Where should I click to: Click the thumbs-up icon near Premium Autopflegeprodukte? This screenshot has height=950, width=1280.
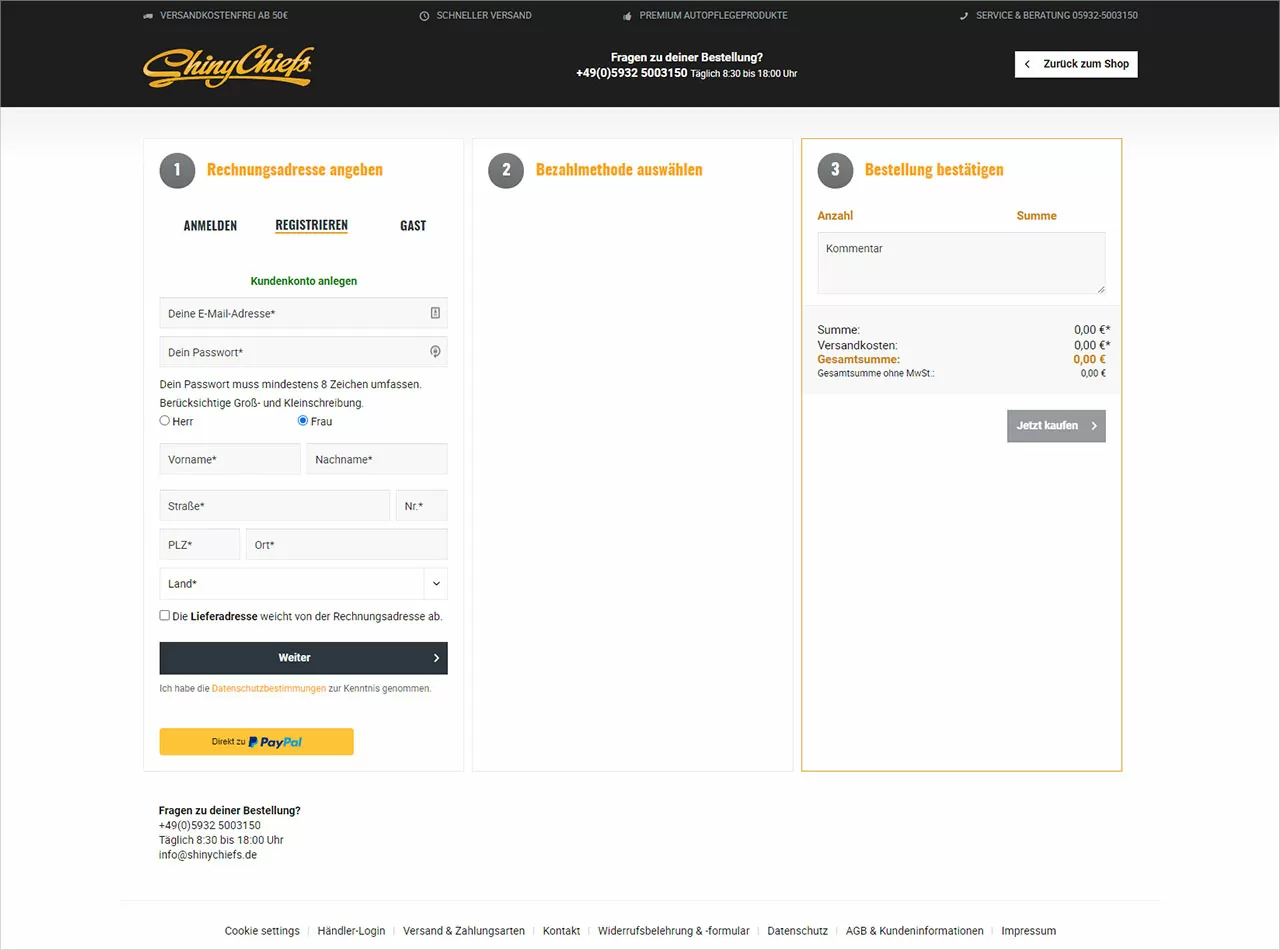[x=625, y=15]
